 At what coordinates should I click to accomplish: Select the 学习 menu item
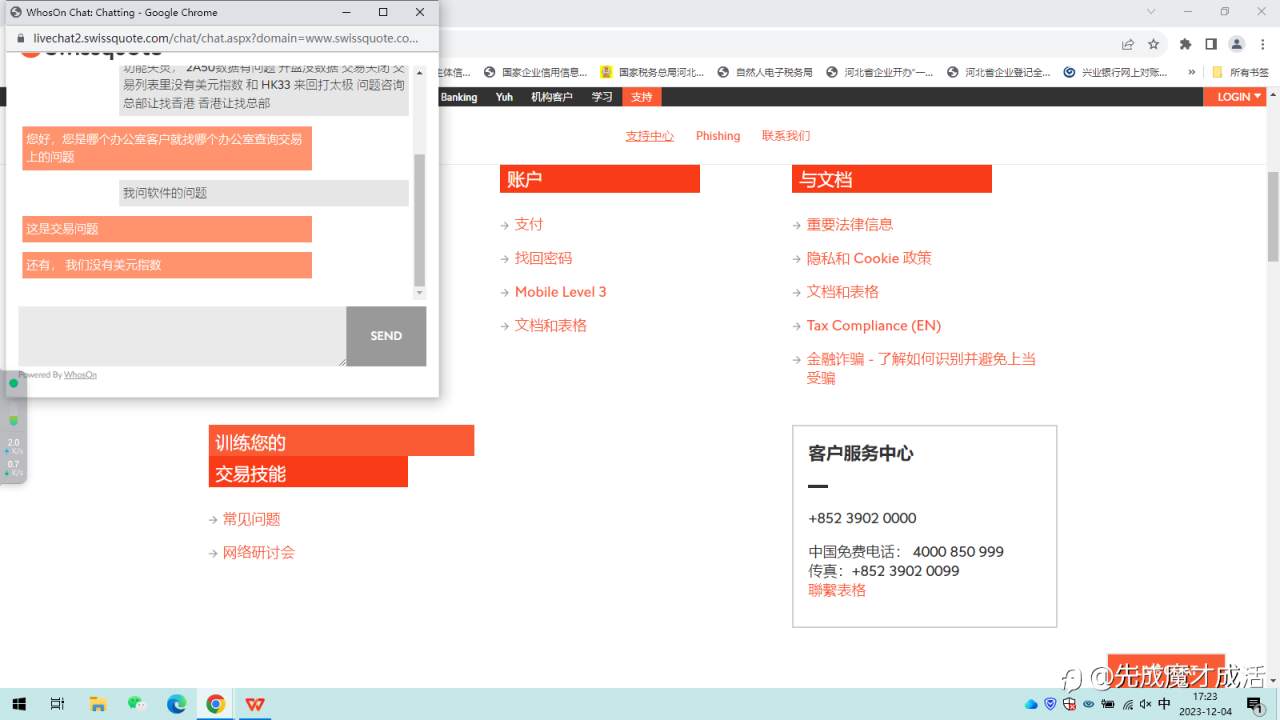click(x=602, y=97)
